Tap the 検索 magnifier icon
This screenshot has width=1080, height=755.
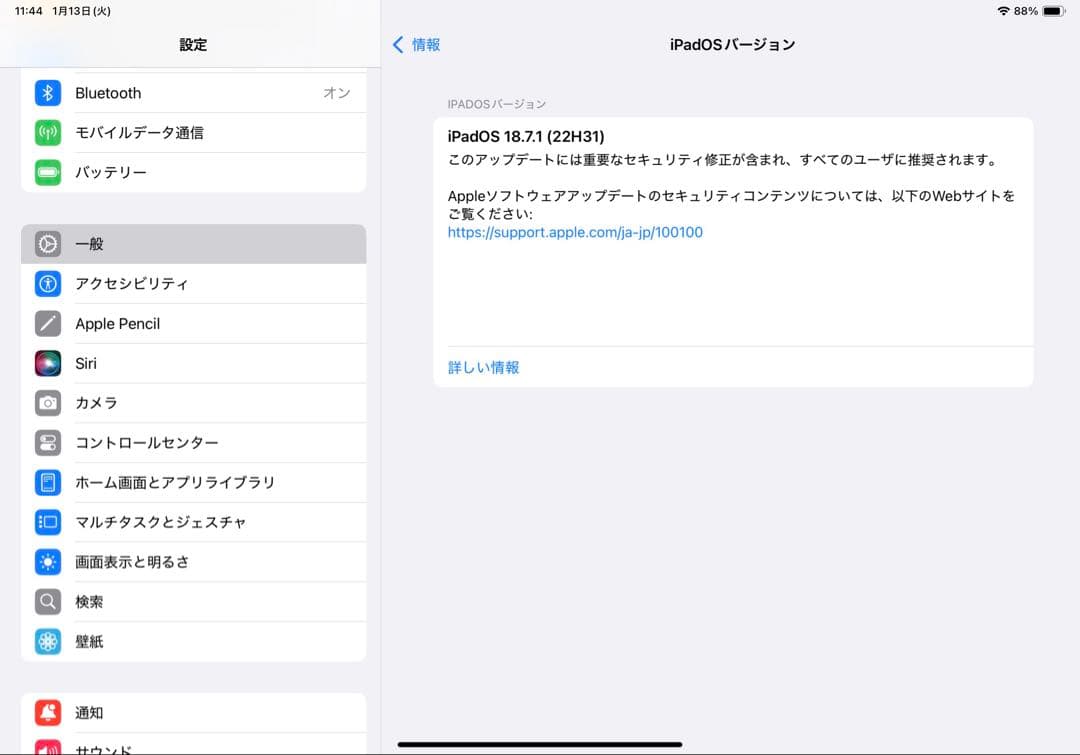tap(48, 601)
